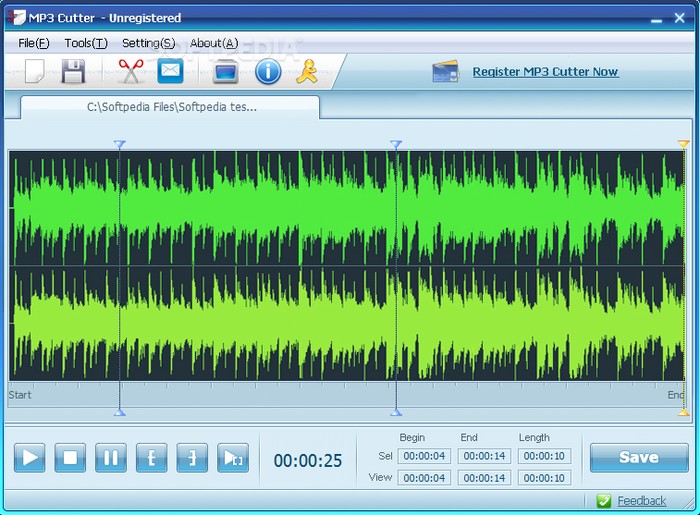This screenshot has width=700, height=515.
Task: Set selection begin with left brace button
Action: 151,458
